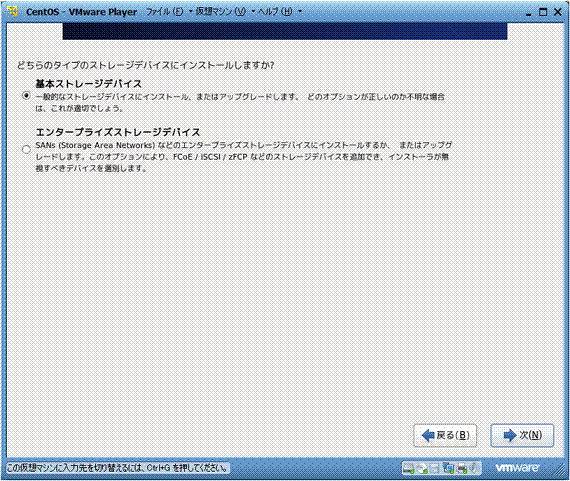
Task: Select the 基本ストレージデバイス radio button
Action: pyautogui.click(x=26, y=96)
